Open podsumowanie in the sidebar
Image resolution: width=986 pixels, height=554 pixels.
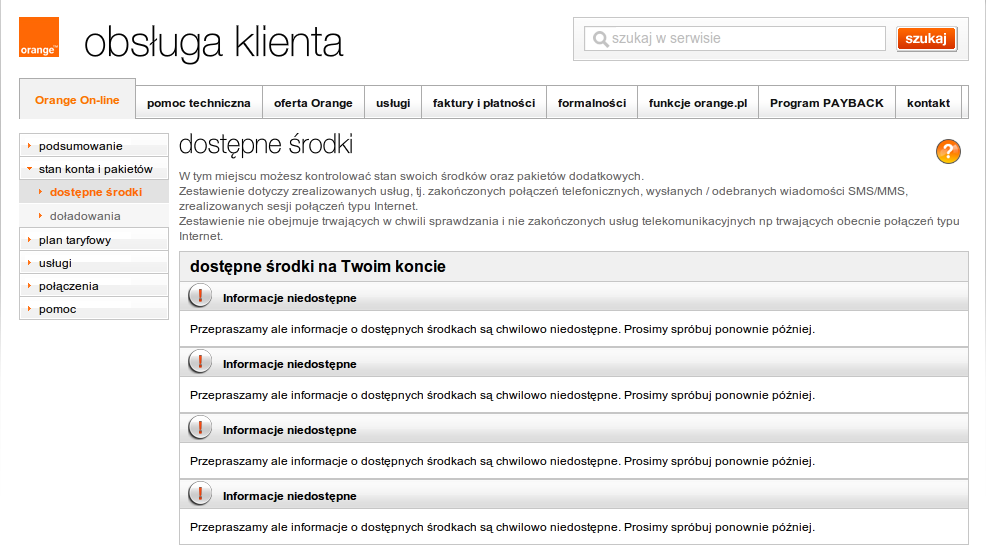pyautogui.click(x=94, y=145)
